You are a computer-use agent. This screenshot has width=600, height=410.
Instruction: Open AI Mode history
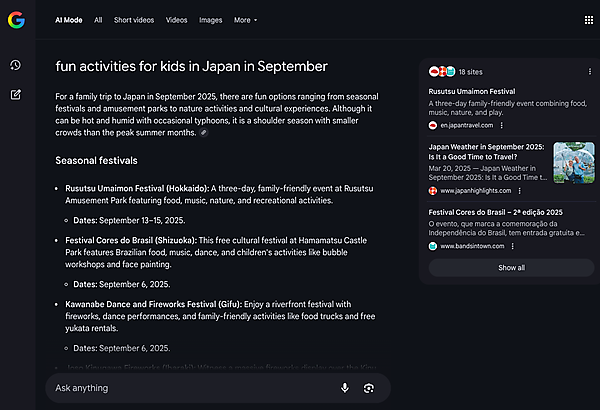coord(16,65)
